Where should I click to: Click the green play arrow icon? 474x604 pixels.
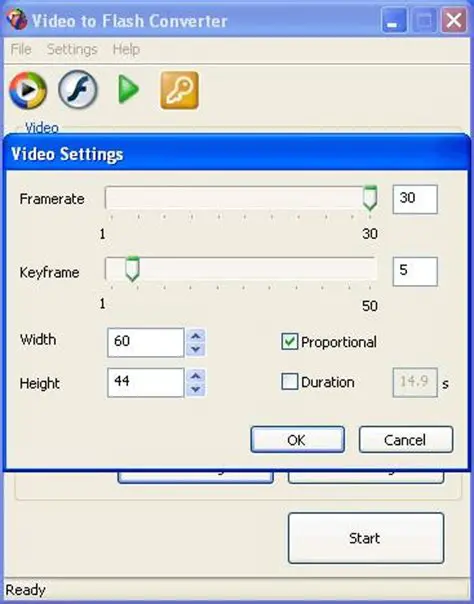pos(128,89)
